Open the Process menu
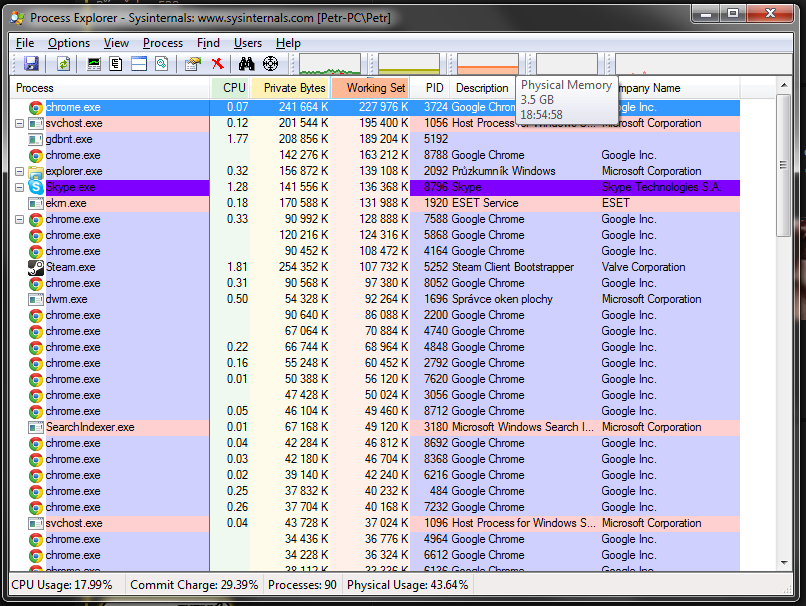This screenshot has height=606, width=806. pos(162,43)
